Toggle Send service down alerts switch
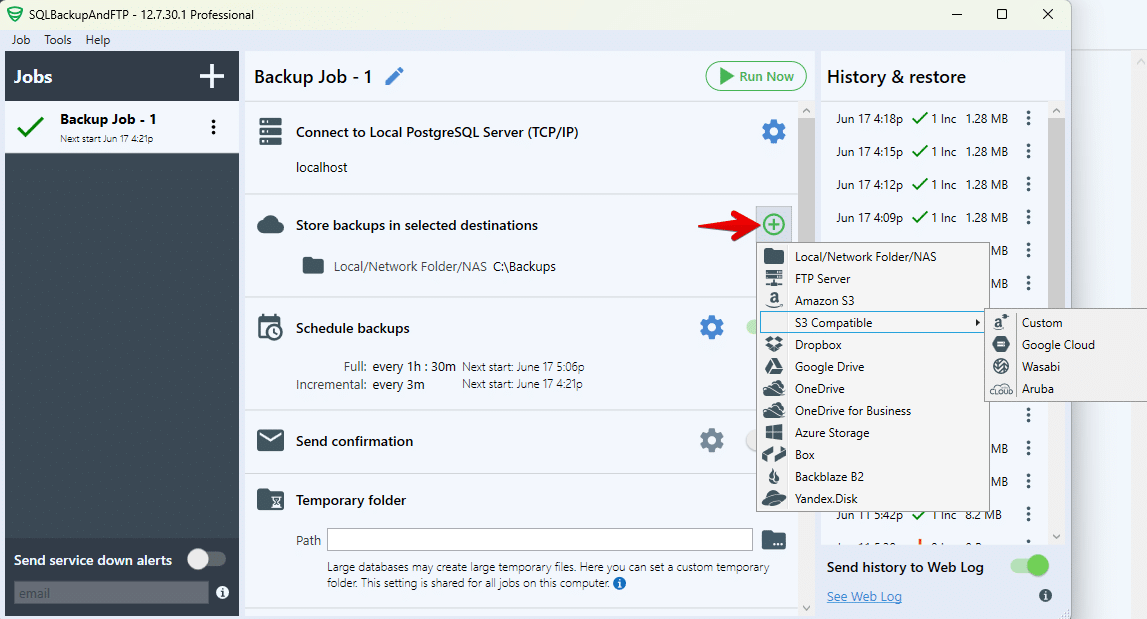Screen dimensions: 1147x619 coord(206,560)
